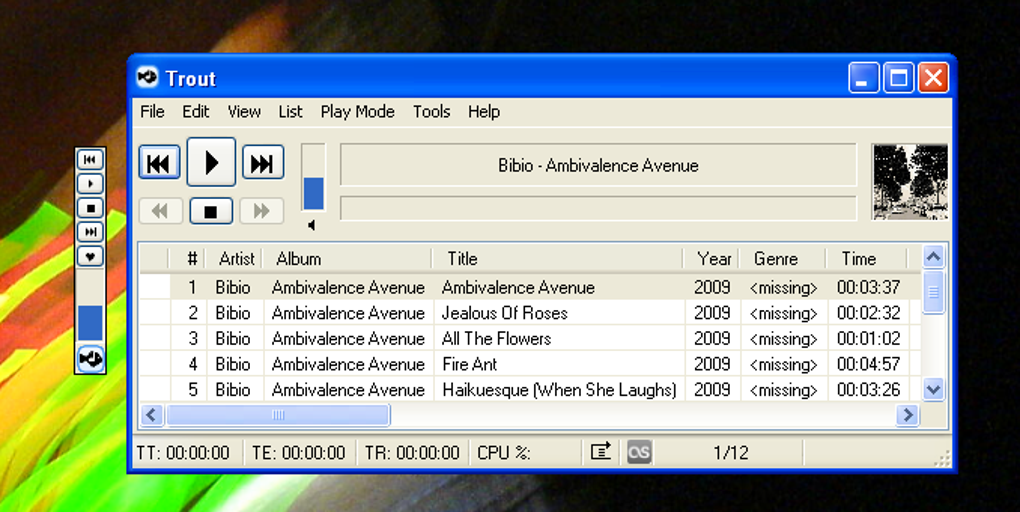This screenshot has width=1020, height=512.
Task: Sort playlist by the Album column header
Action: coord(347,259)
